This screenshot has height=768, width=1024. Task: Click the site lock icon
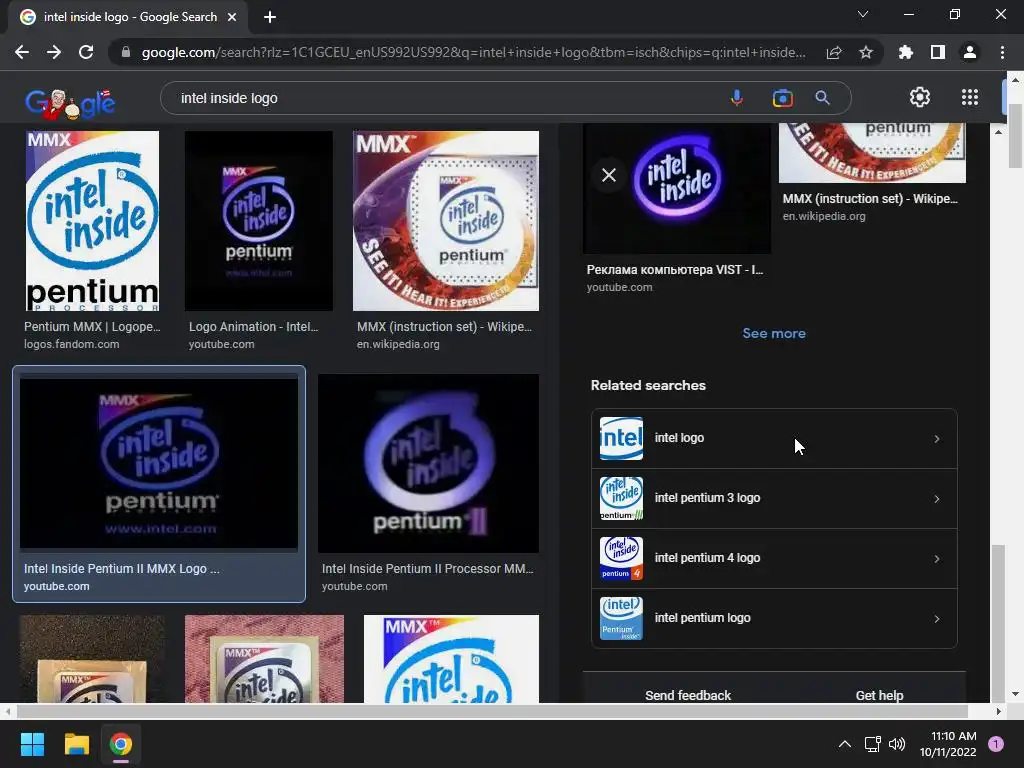point(126,52)
